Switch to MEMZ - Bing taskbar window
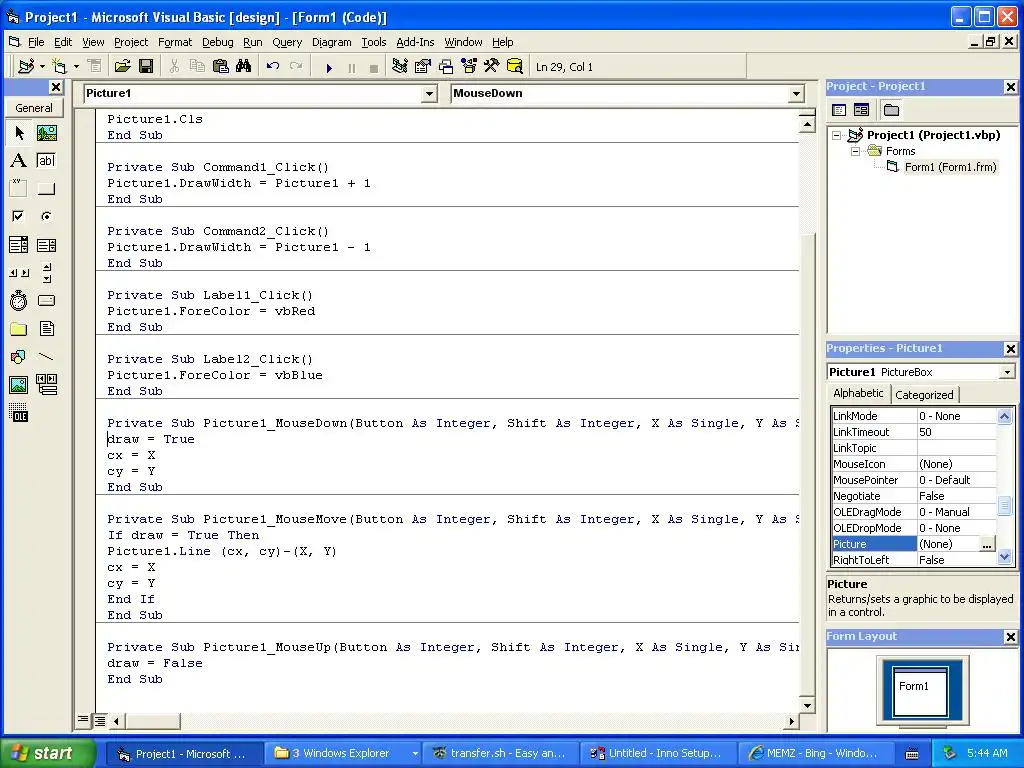This screenshot has height=768, width=1024. (816, 754)
